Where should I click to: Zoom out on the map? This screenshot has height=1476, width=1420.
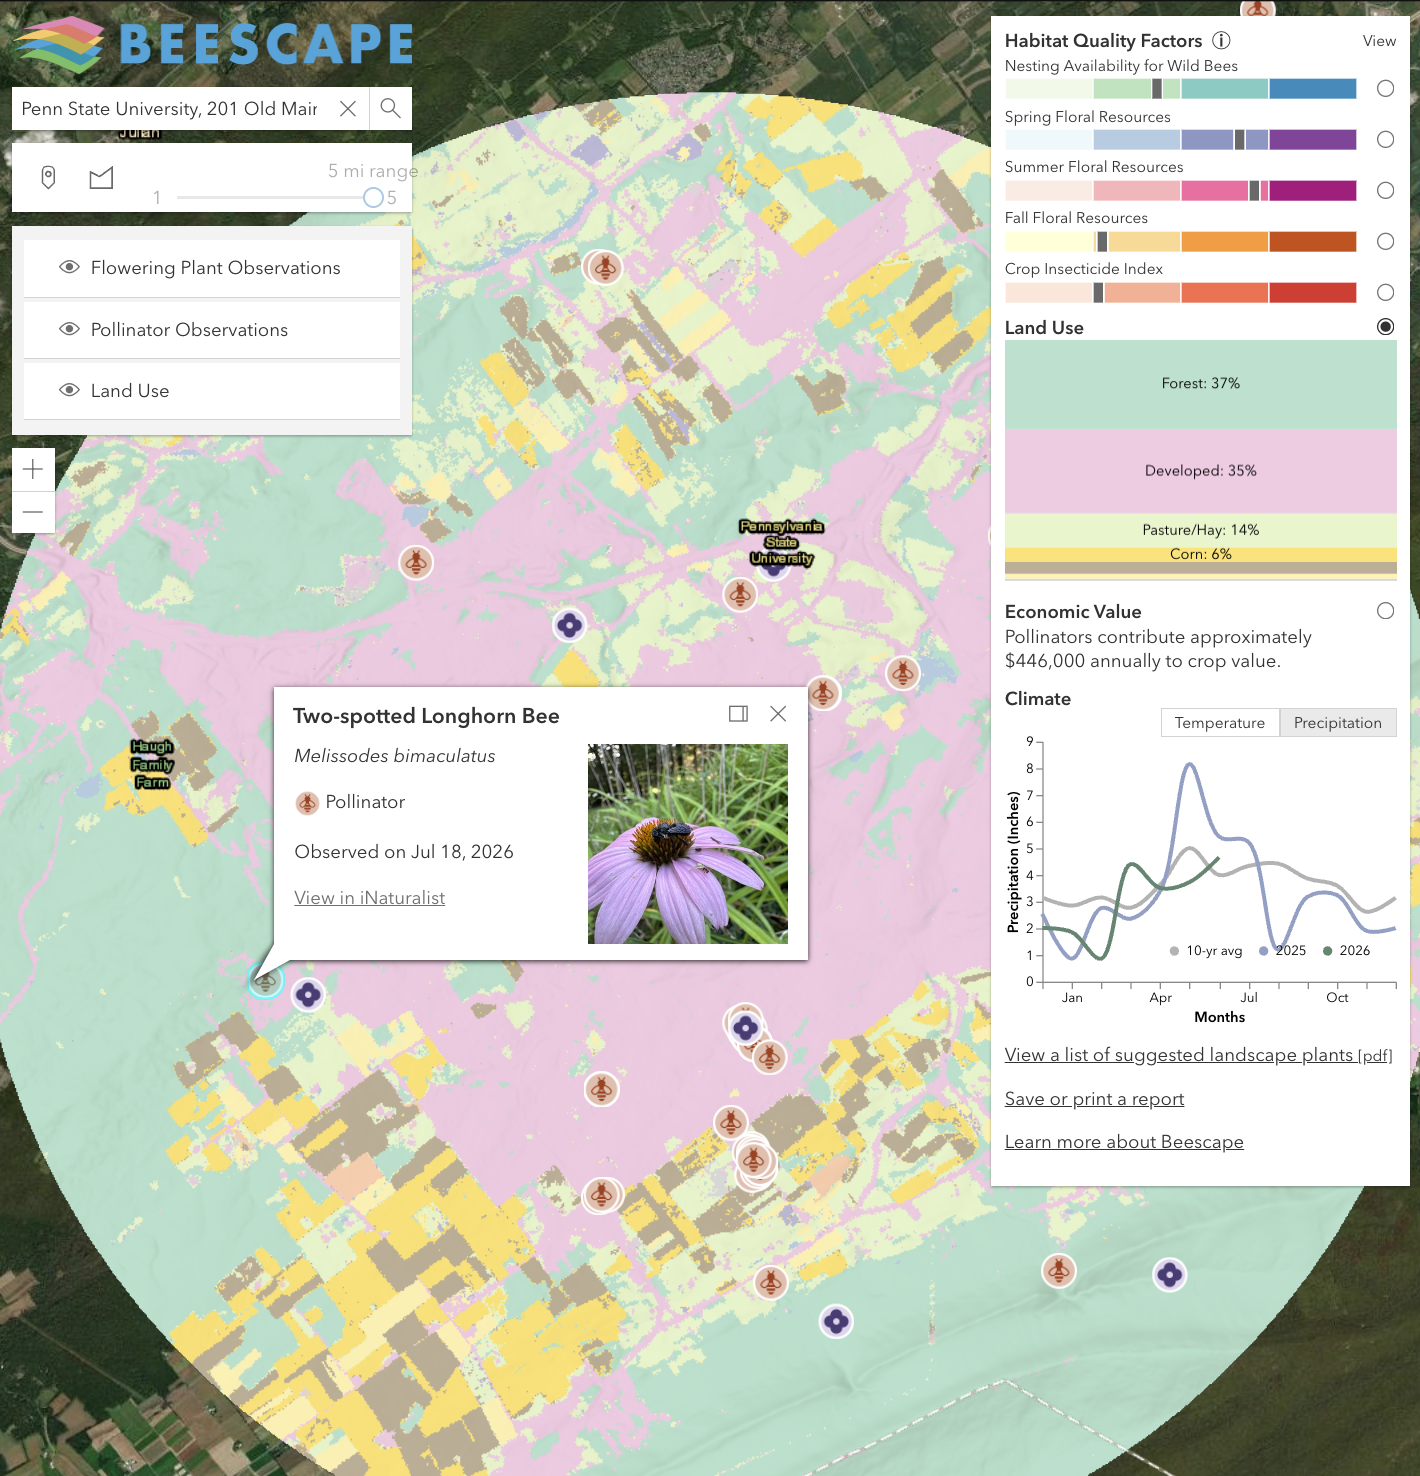point(33,512)
